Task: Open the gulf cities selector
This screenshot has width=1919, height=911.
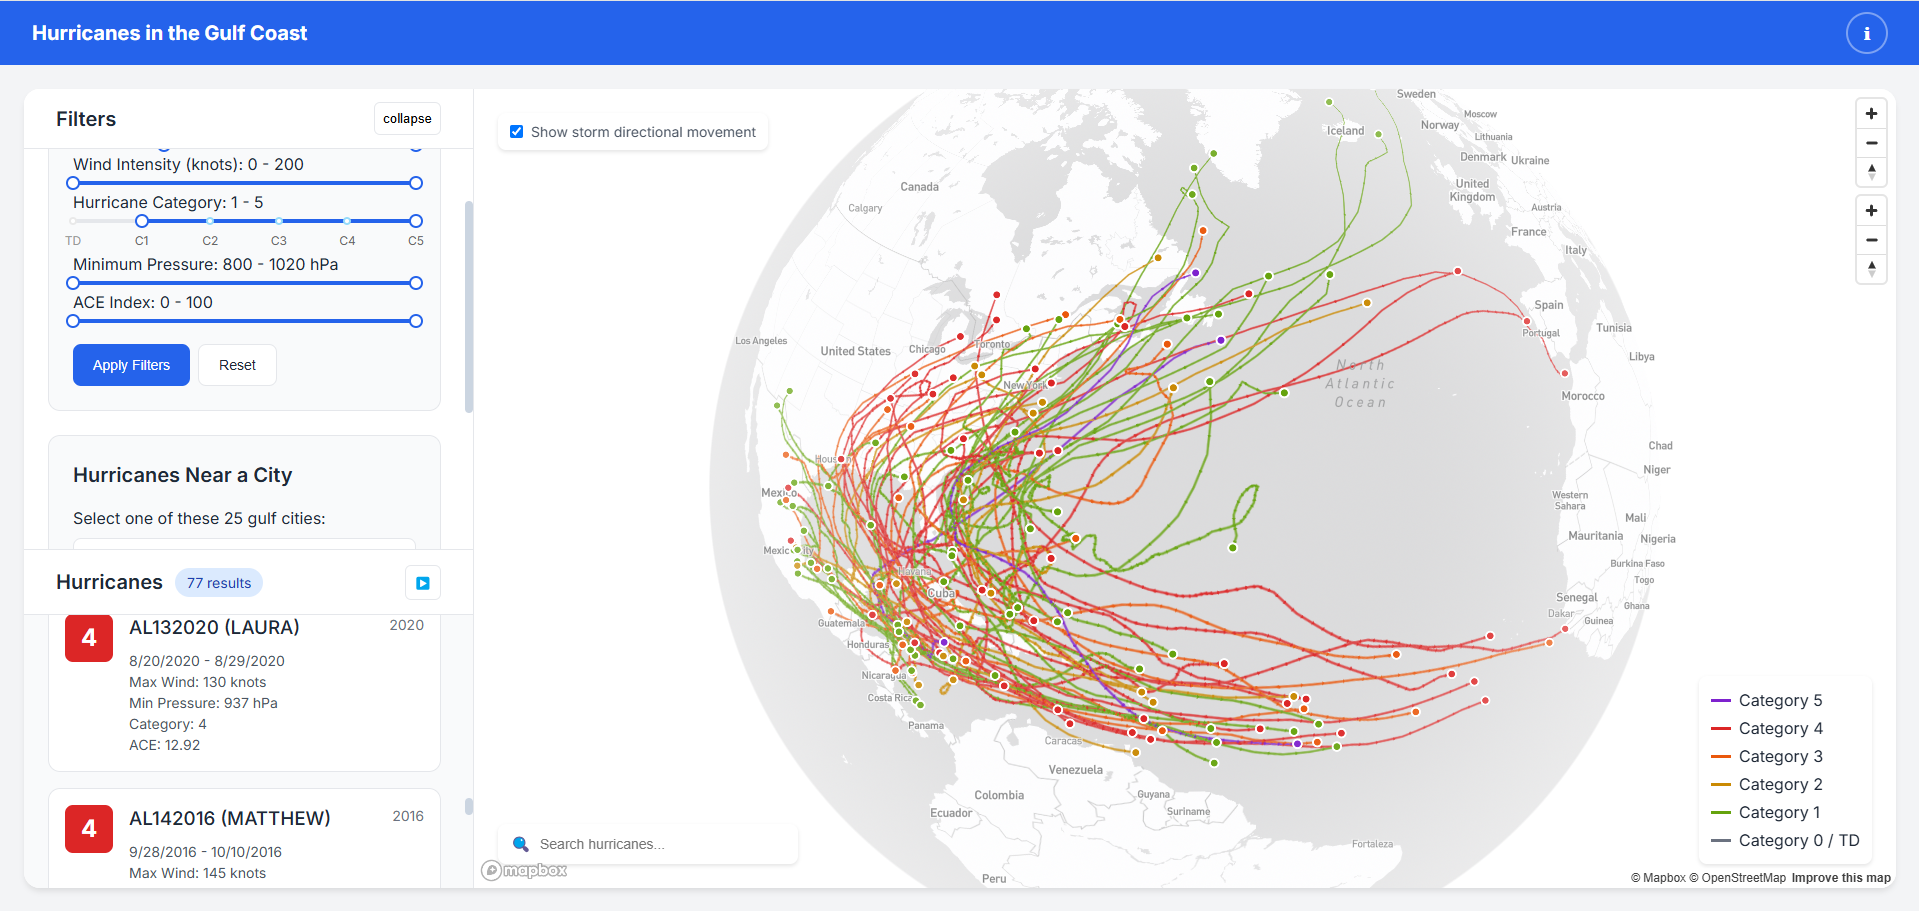Action: [x=244, y=546]
